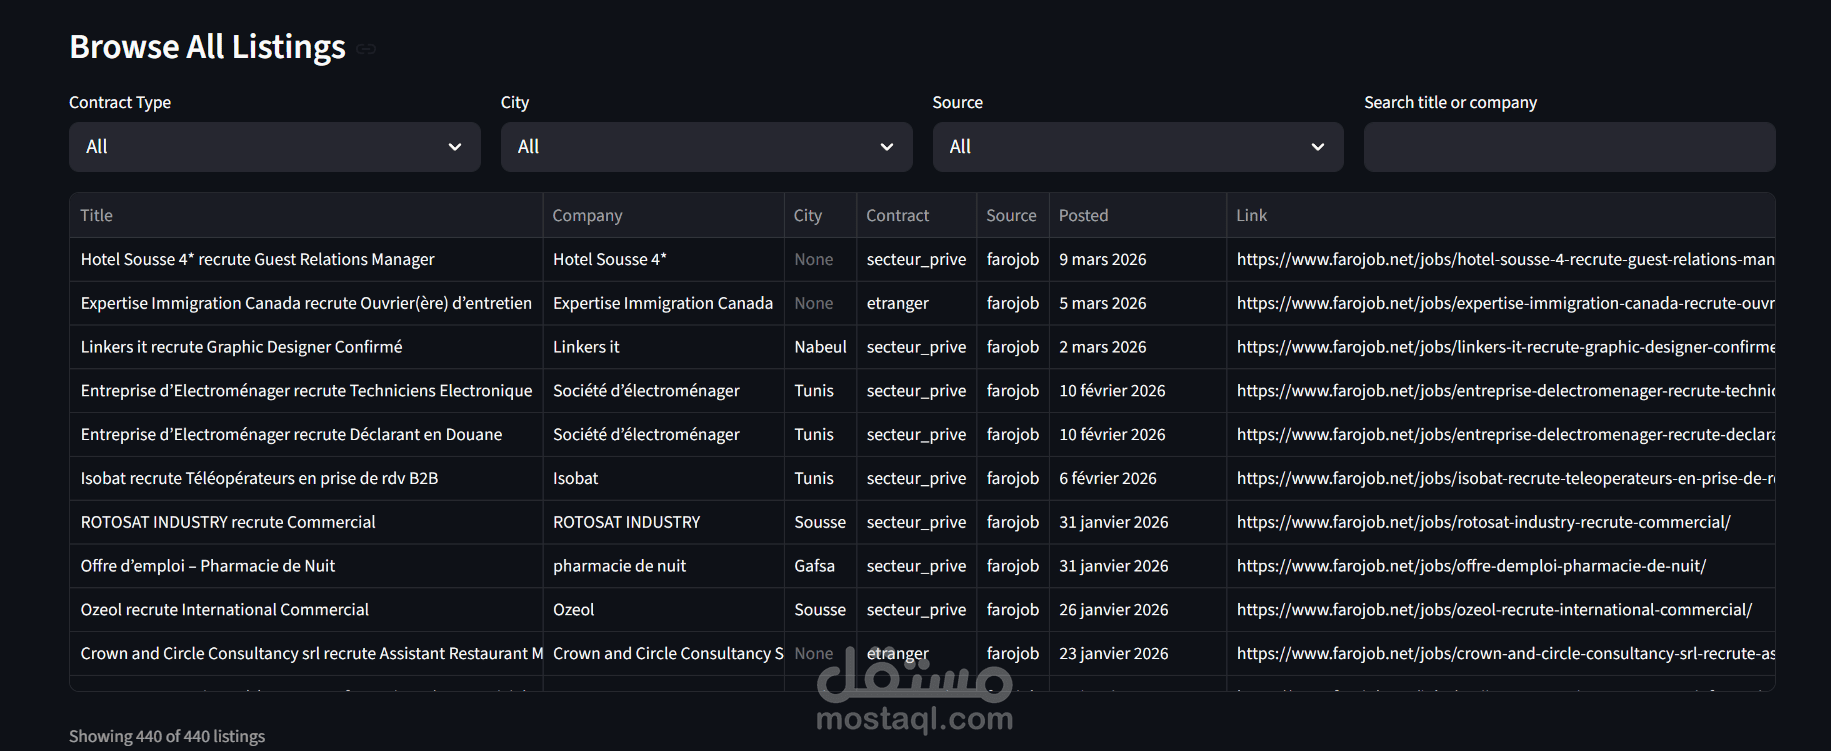Click the 9 mars 2026 posted date
Viewport: 1831px width, 751px height.
[x=1137, y=259]
